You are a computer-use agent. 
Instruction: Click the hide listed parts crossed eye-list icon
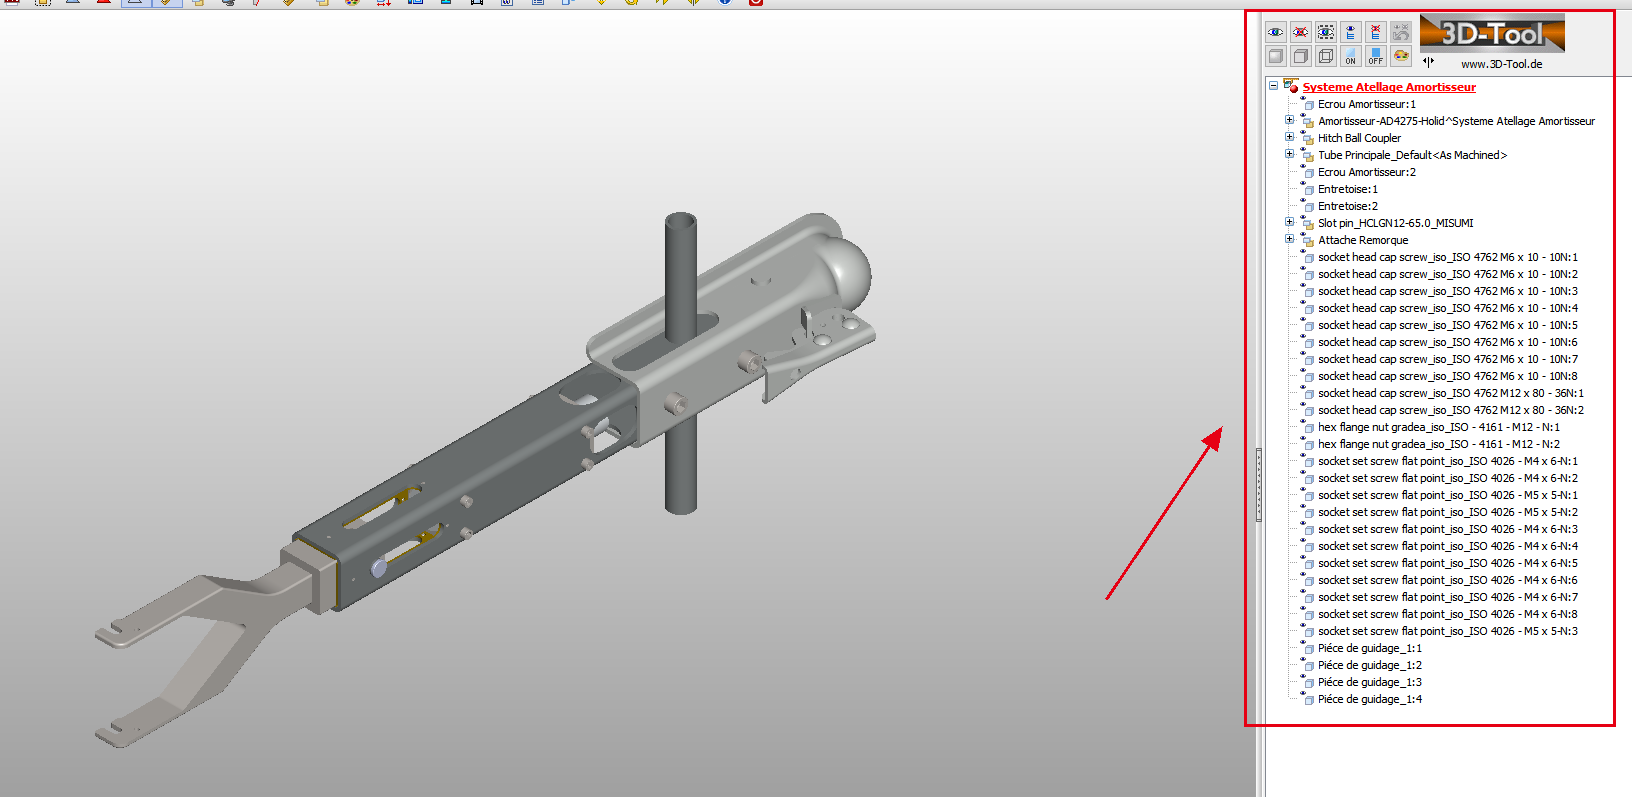click(x=1375, y=33)
